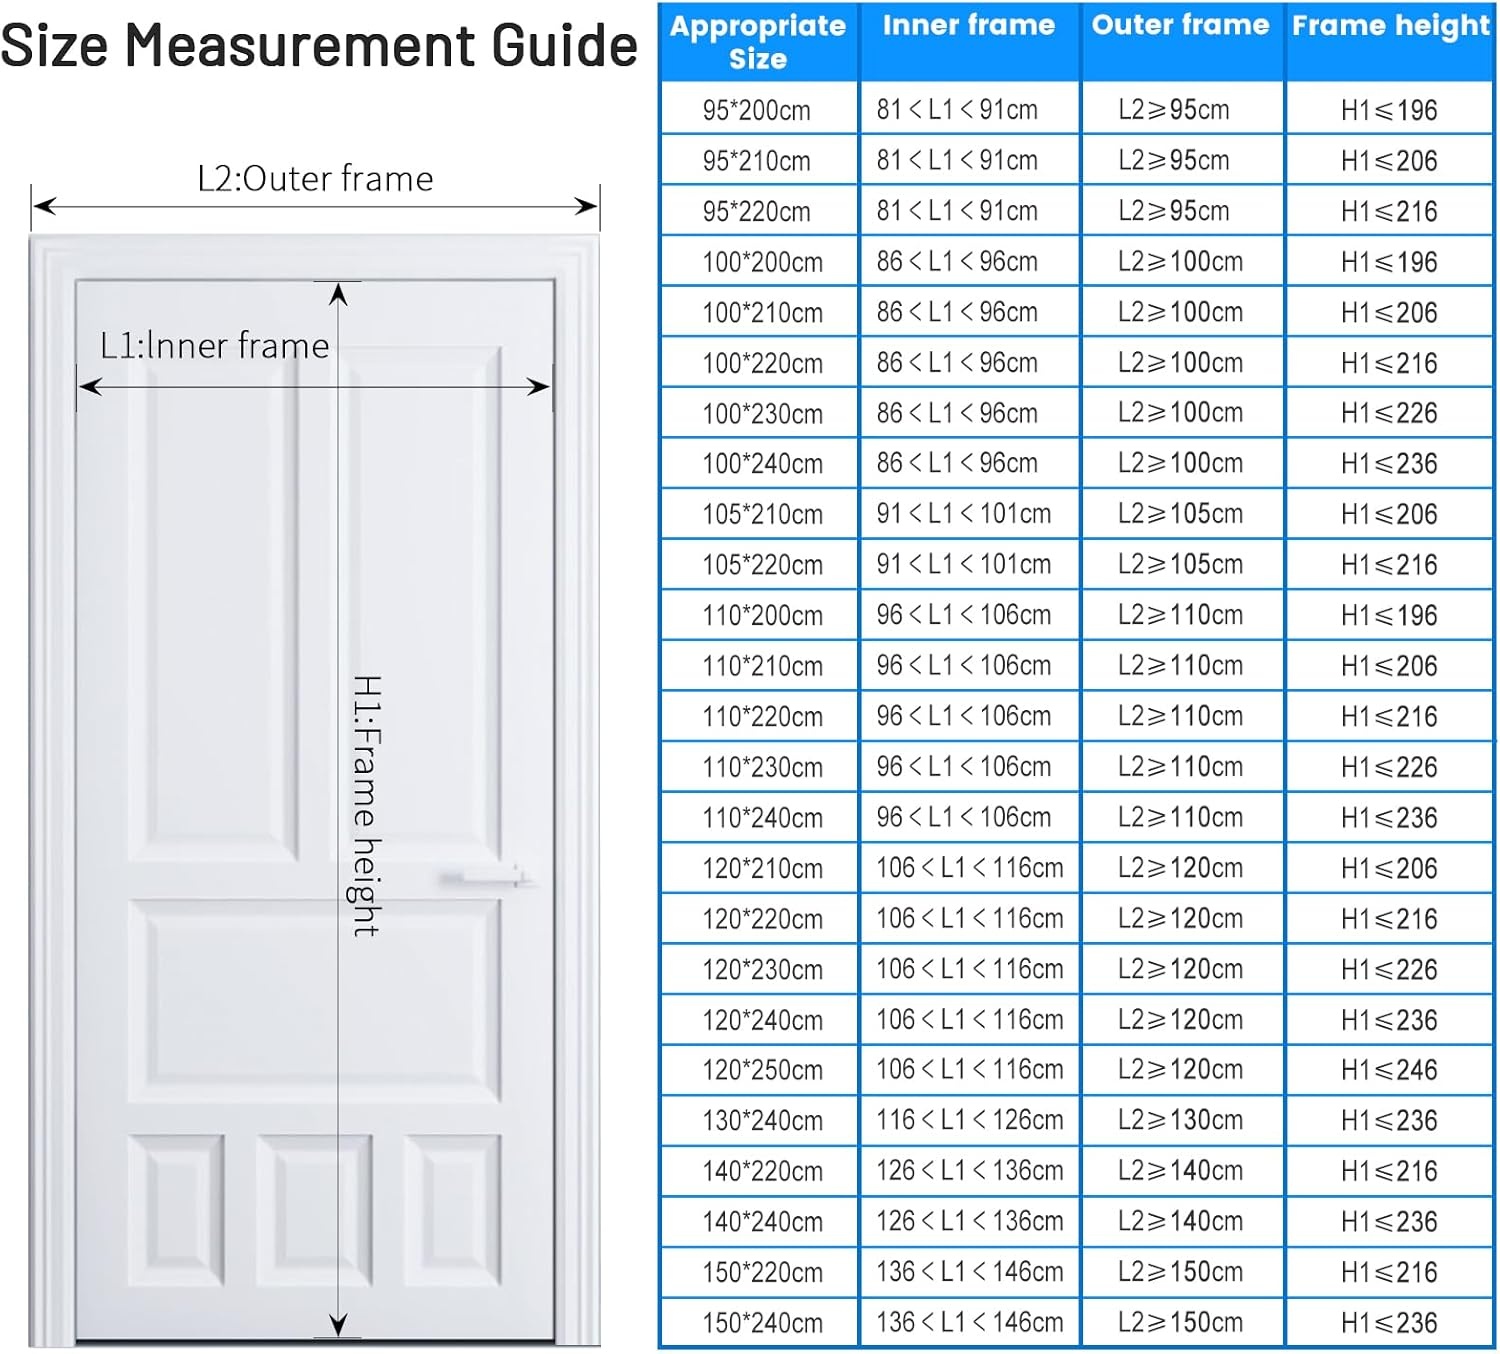This screenshot has width=1500, height=1354.
Task: Select the L2:Outer frame label
Action: pos(315,179)
